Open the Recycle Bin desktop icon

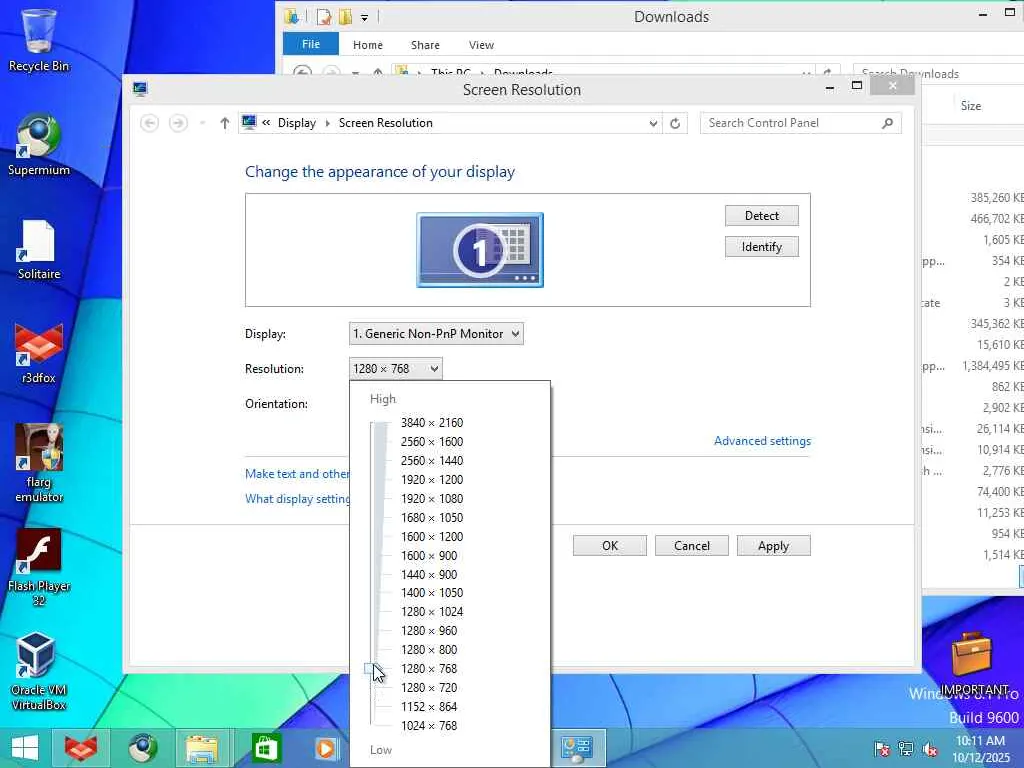[39, 40]
